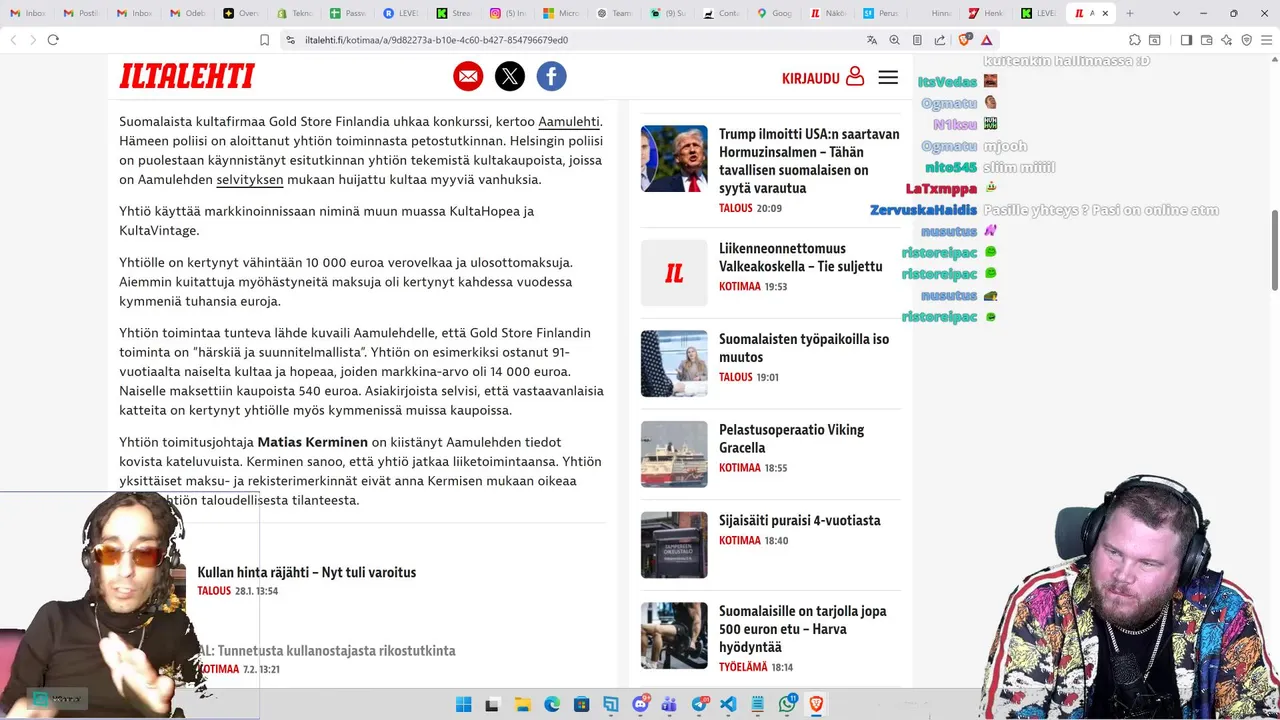Open Tunnetusta kullanostajasta rikostutkinta article
This screenshot has width=1280, height=720.
(x=327, y=651)
